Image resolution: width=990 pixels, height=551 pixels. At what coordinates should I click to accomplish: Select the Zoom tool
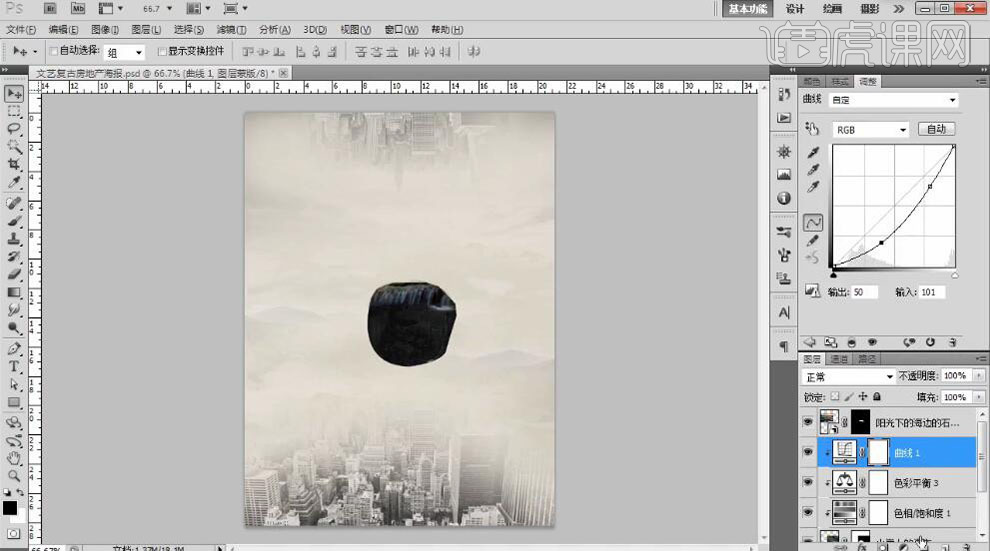click(14, 476)
